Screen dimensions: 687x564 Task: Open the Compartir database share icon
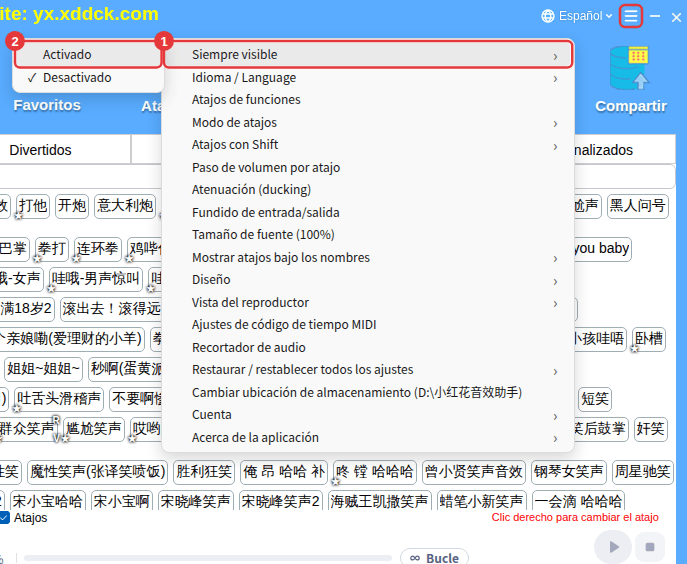pos(630,68)
